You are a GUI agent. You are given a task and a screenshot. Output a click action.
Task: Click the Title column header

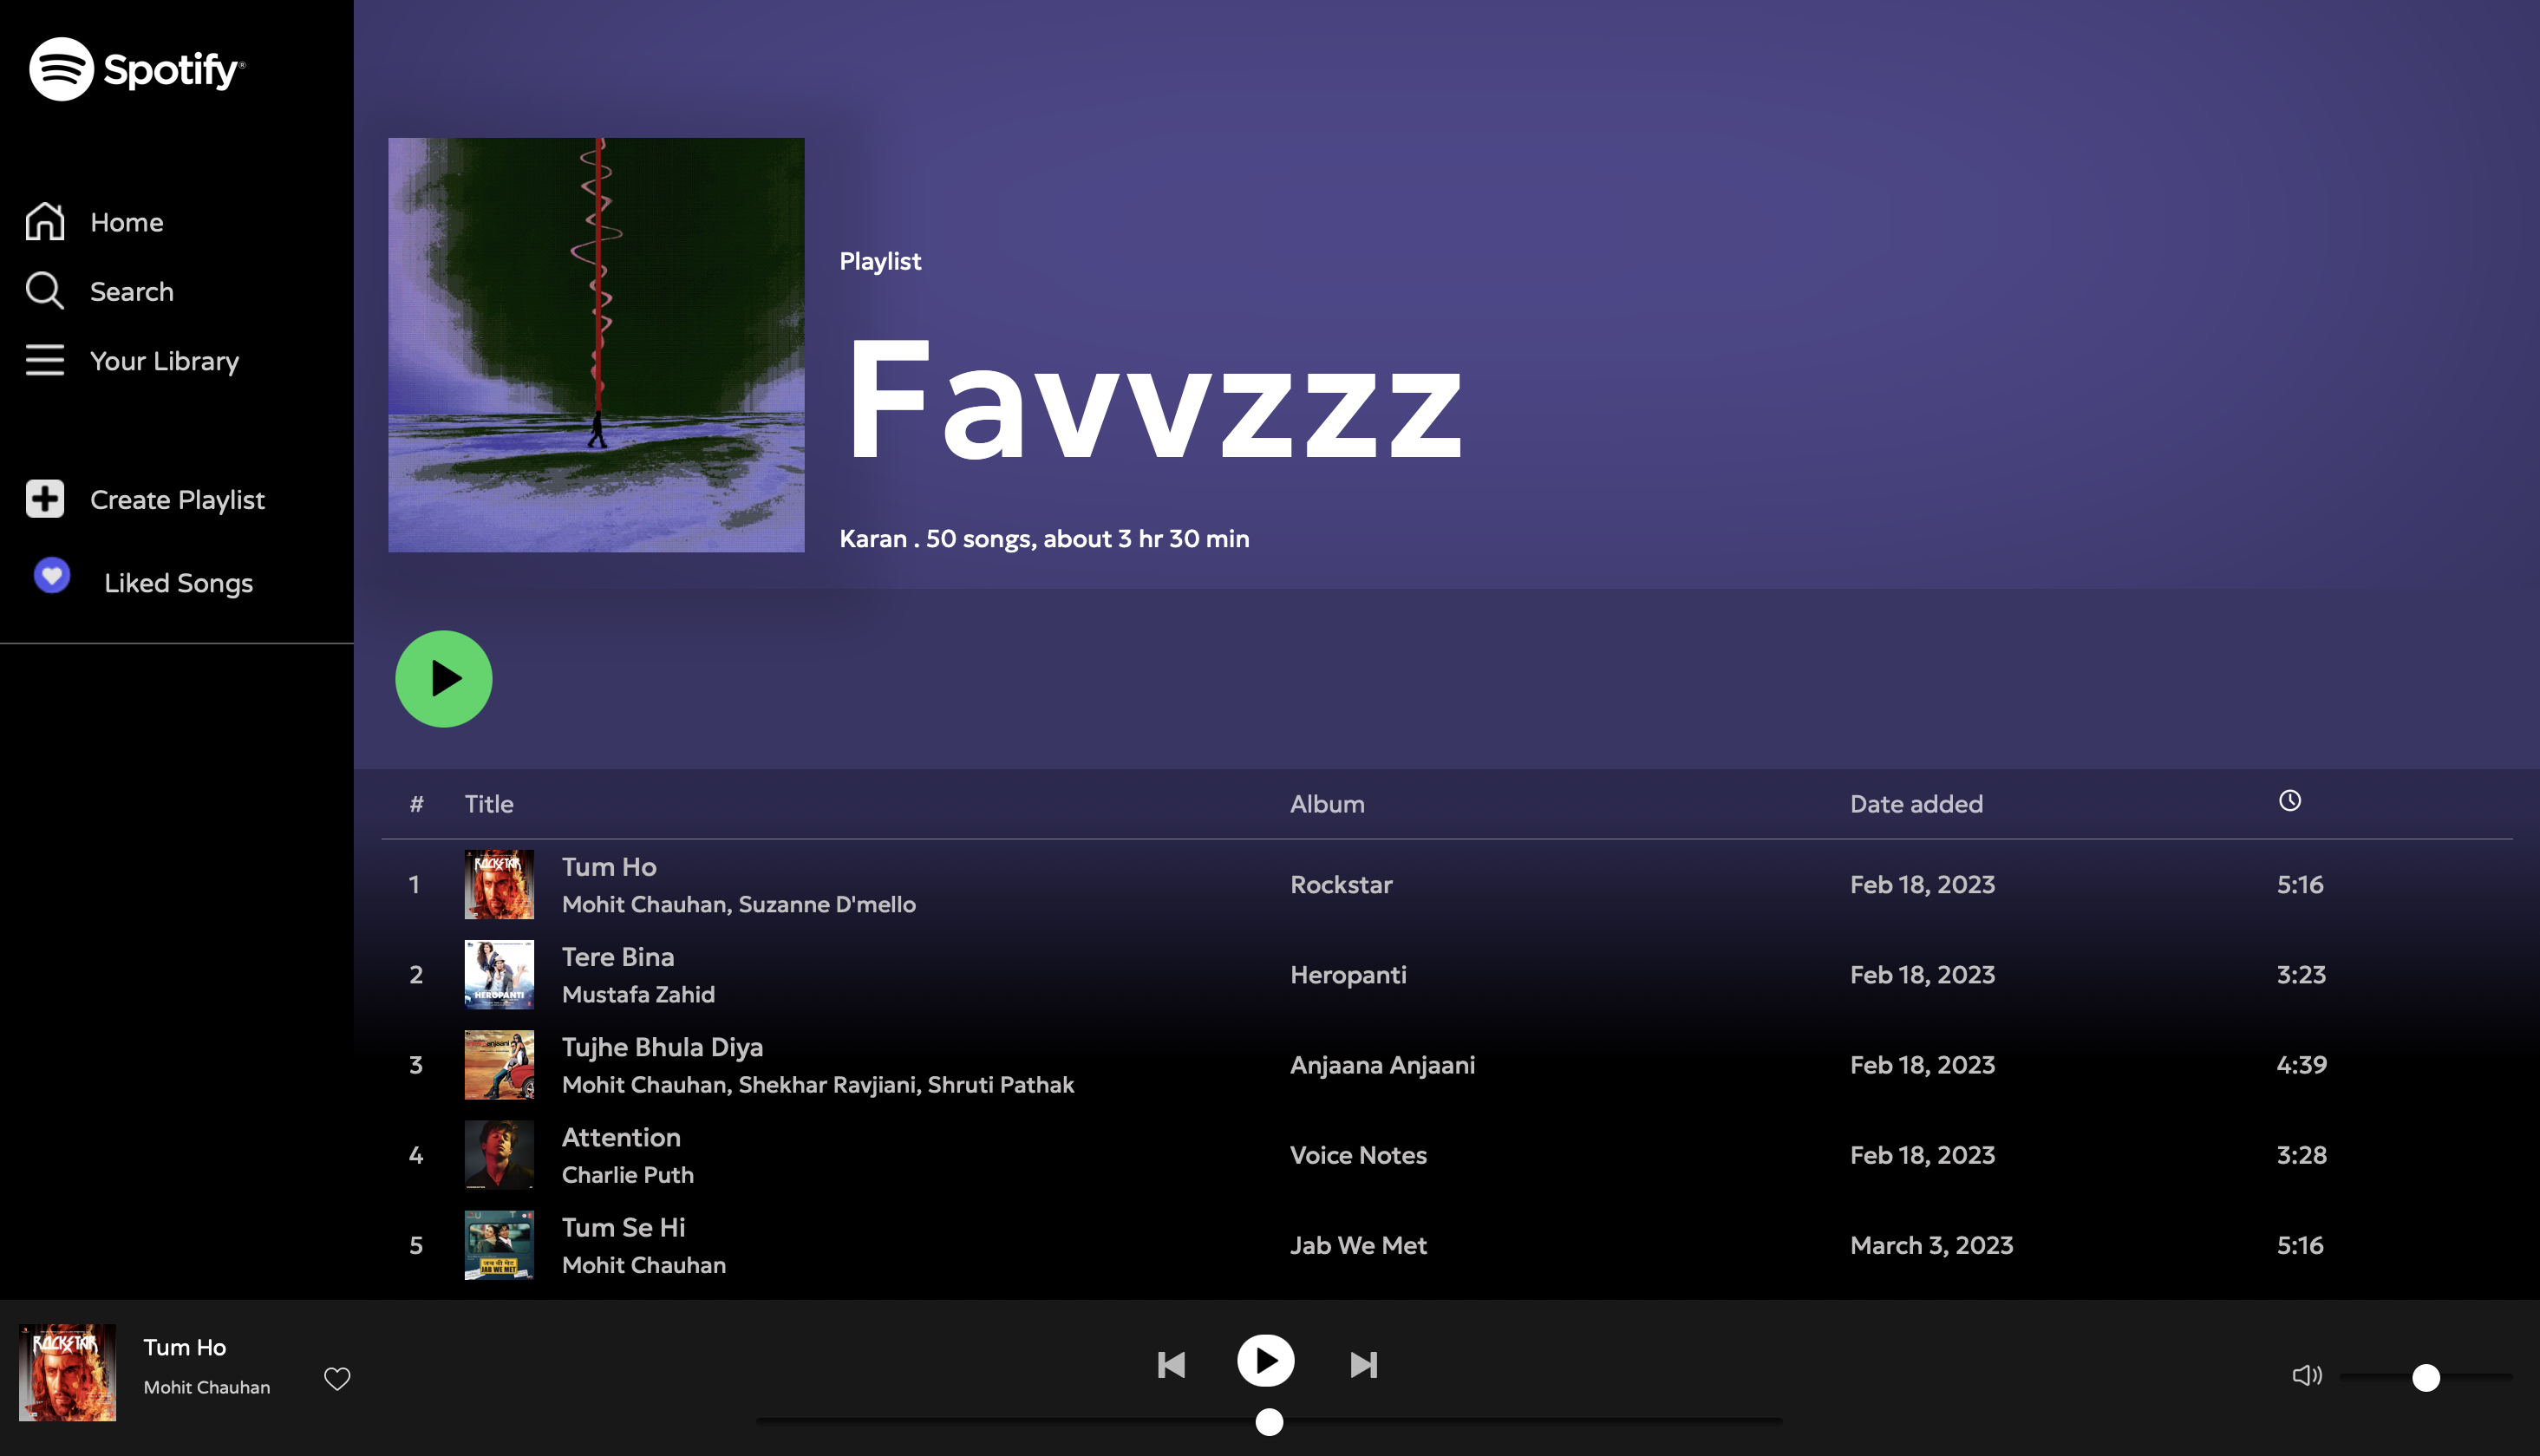[x=488, y=804]
